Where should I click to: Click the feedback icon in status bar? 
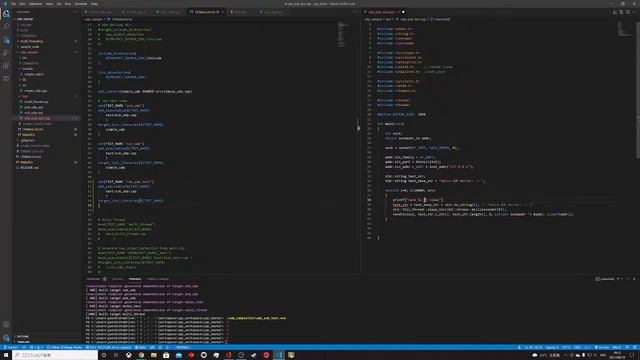point(627,347)
